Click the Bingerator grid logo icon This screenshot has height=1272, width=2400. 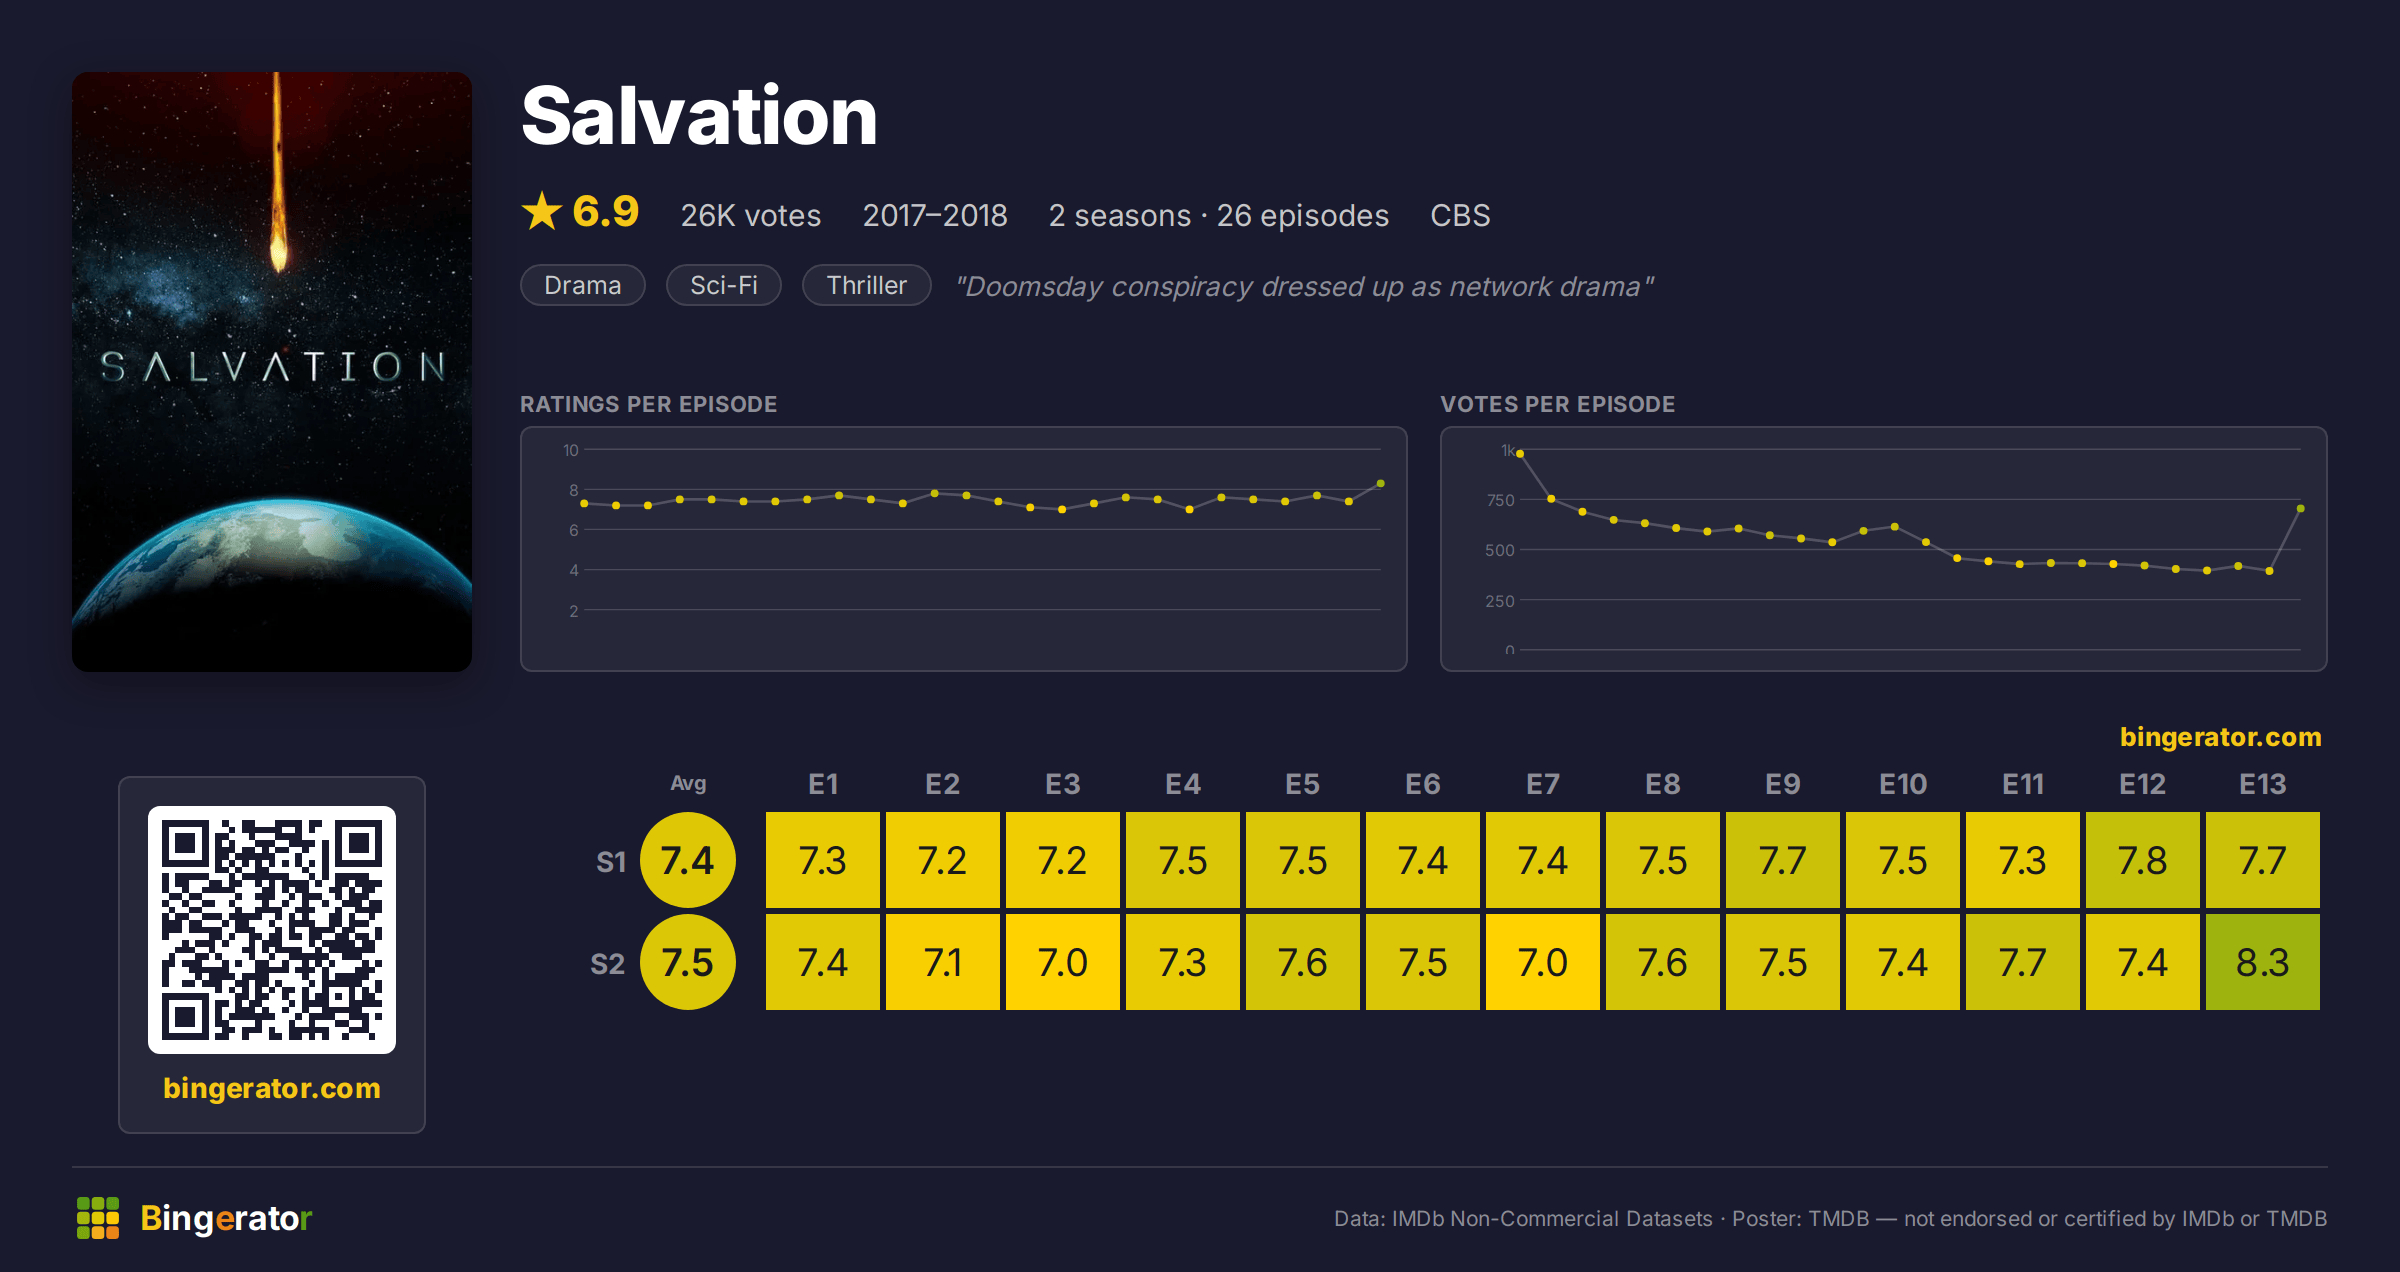click(x=98, y=1218)
